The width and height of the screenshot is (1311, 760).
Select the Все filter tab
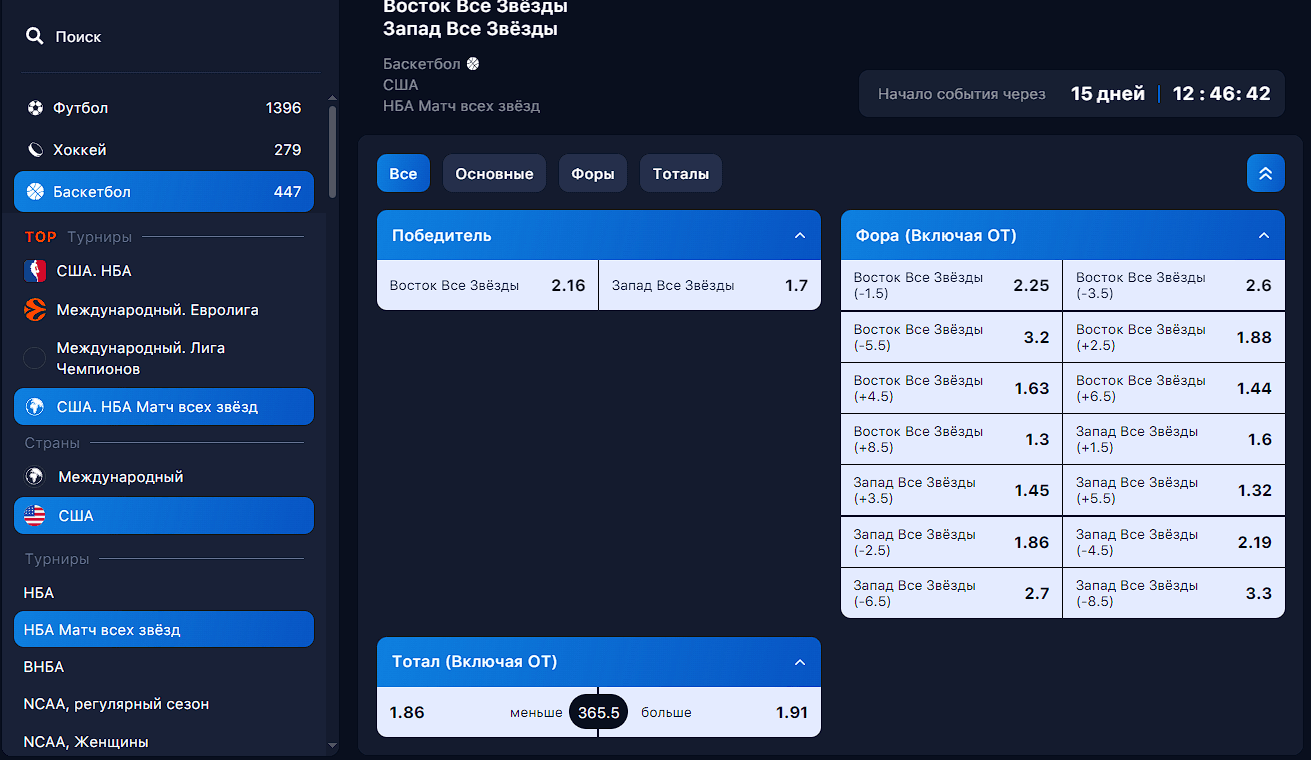[403, 173]
